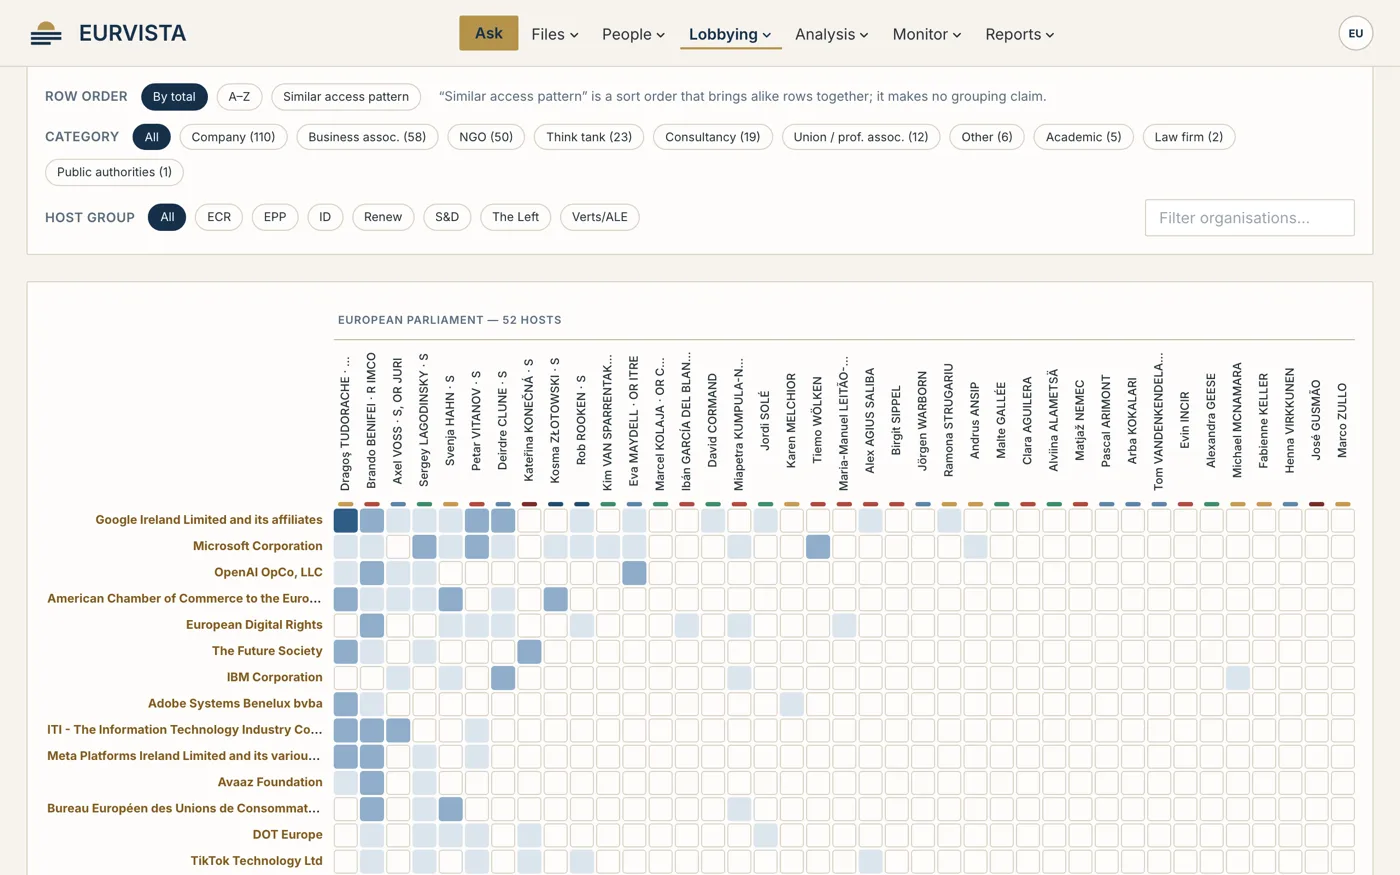Expand the Lobbying menu

tap(730, 34)
